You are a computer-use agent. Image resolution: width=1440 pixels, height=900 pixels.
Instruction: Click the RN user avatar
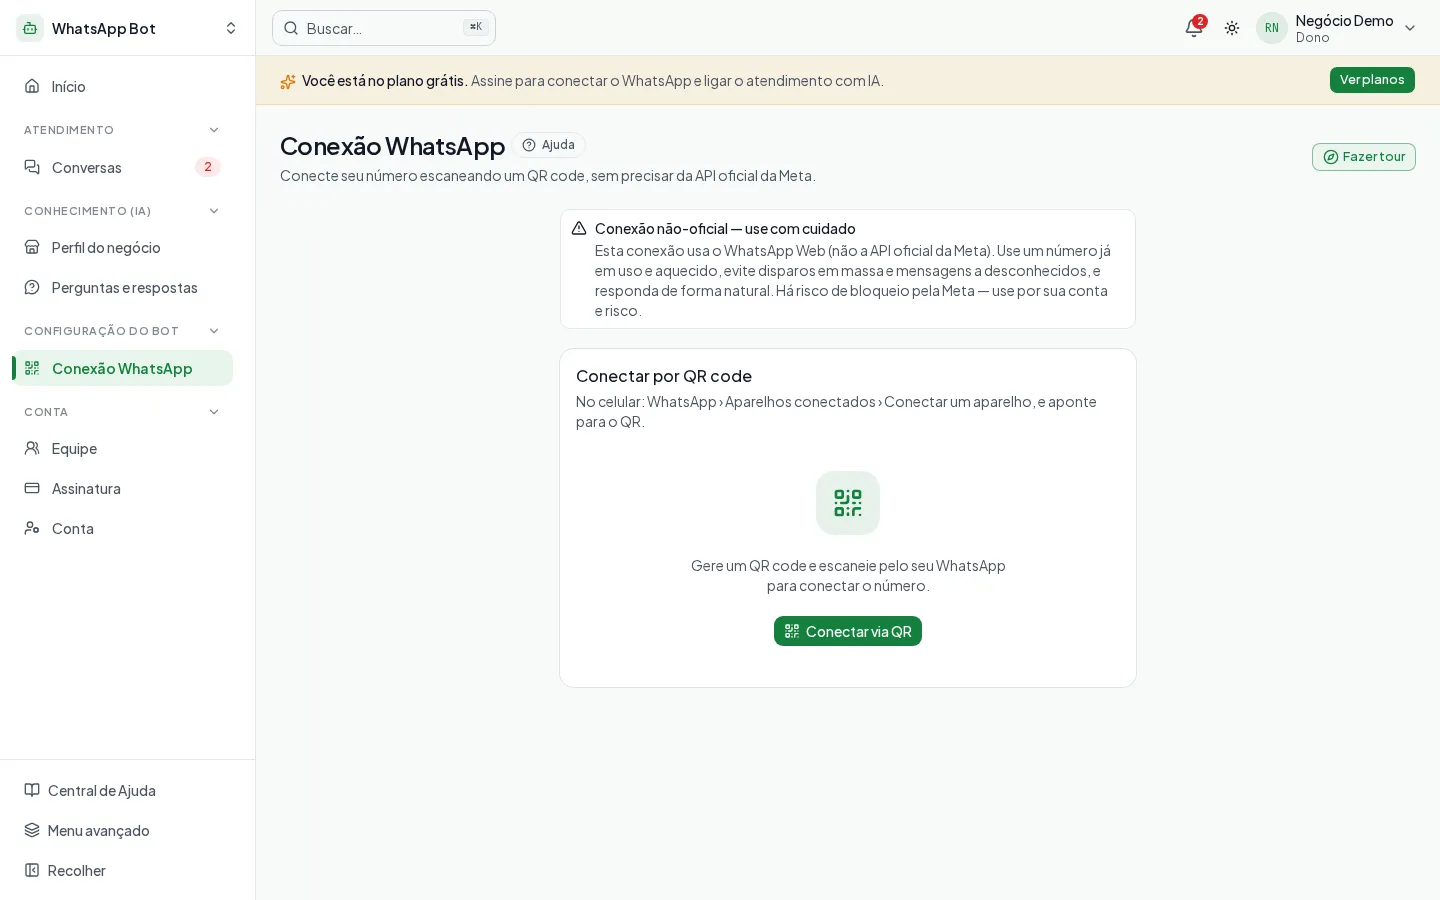[1272, 28]
